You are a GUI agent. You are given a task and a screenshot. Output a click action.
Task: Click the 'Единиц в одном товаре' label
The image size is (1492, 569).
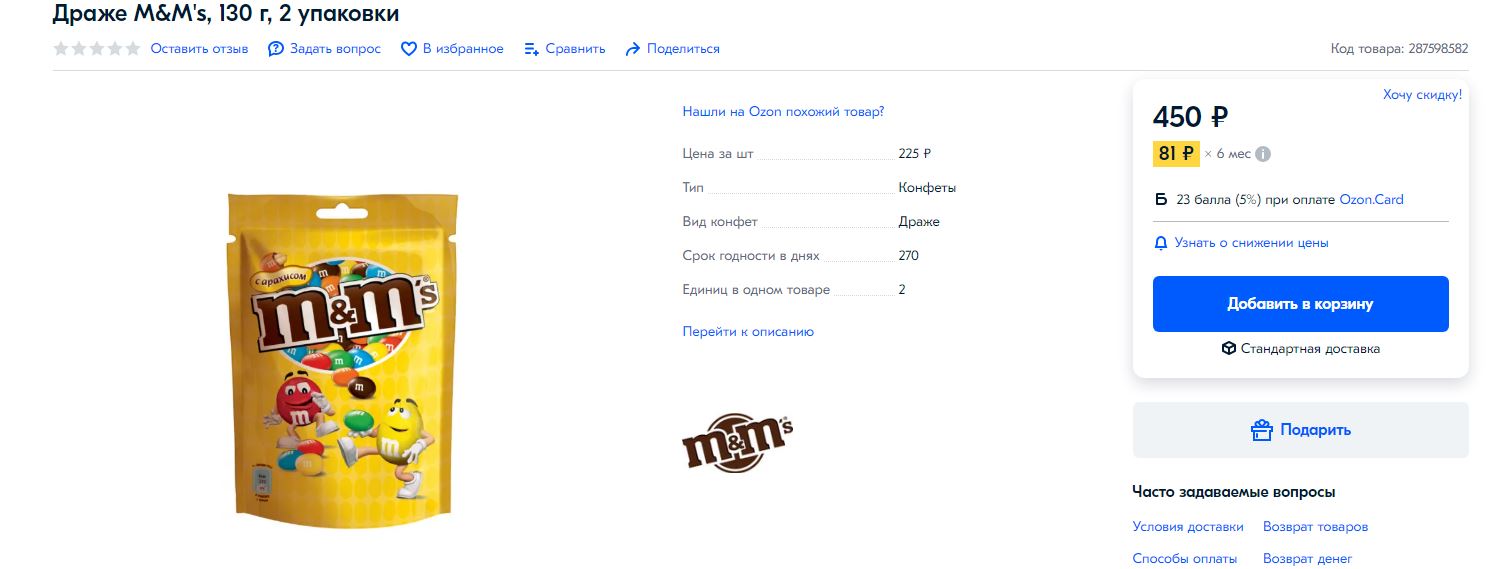click(756, 290)
